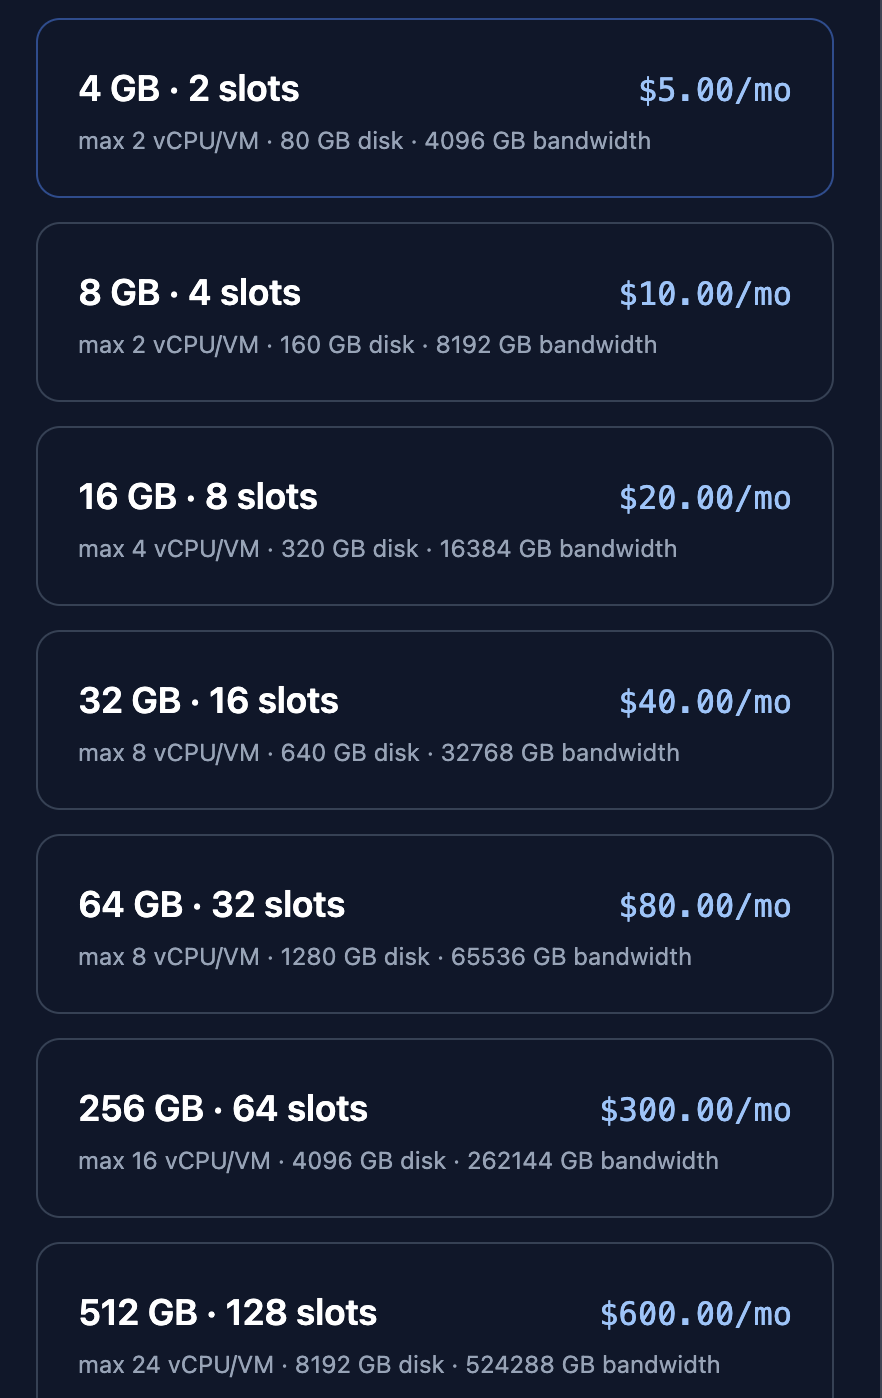Click the max 16 vCPU/VM · 4096 GB disk line

(x=263, y=1161)
